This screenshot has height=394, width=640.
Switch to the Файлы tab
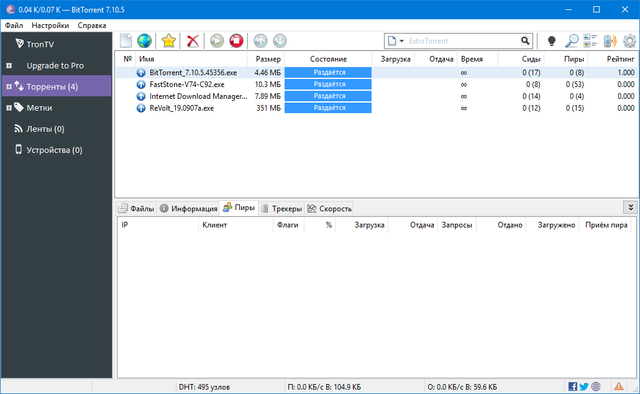click(x=137, y=209)
